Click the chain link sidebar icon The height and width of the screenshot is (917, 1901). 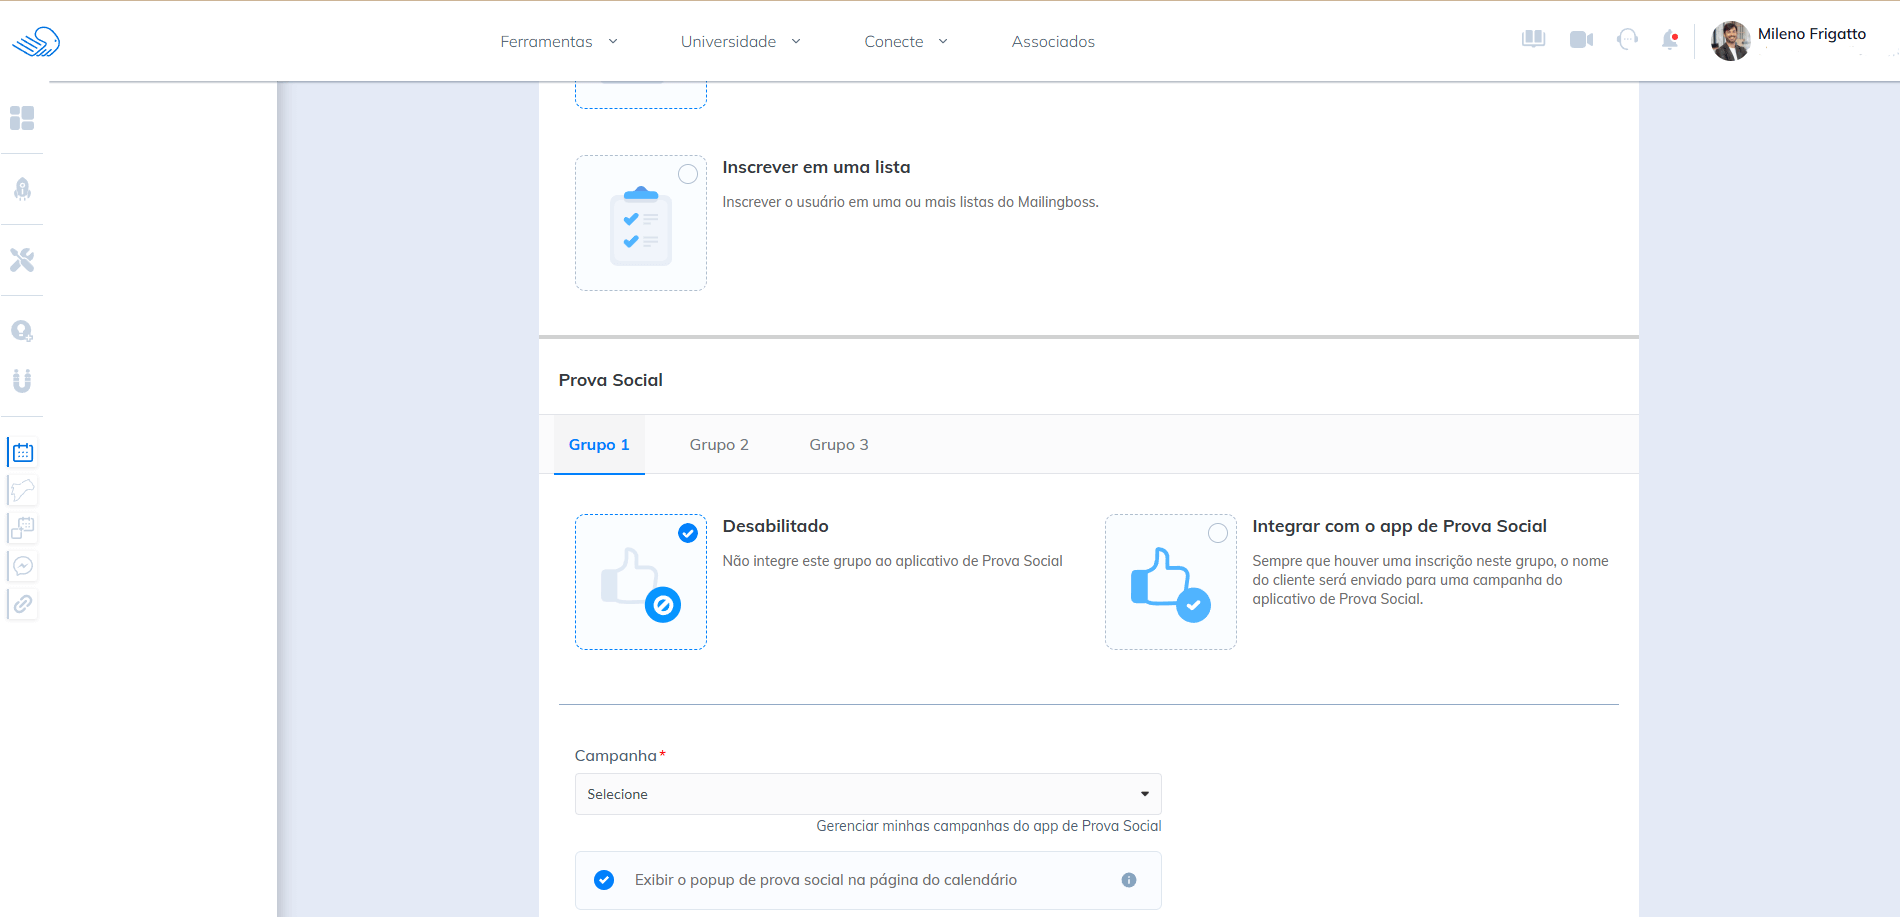(x=23, y=604)
